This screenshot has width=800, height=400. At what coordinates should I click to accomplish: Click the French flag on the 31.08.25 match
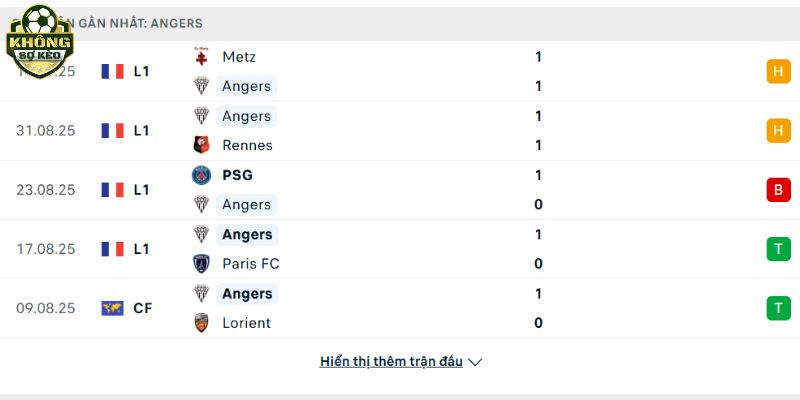point(112,131)
